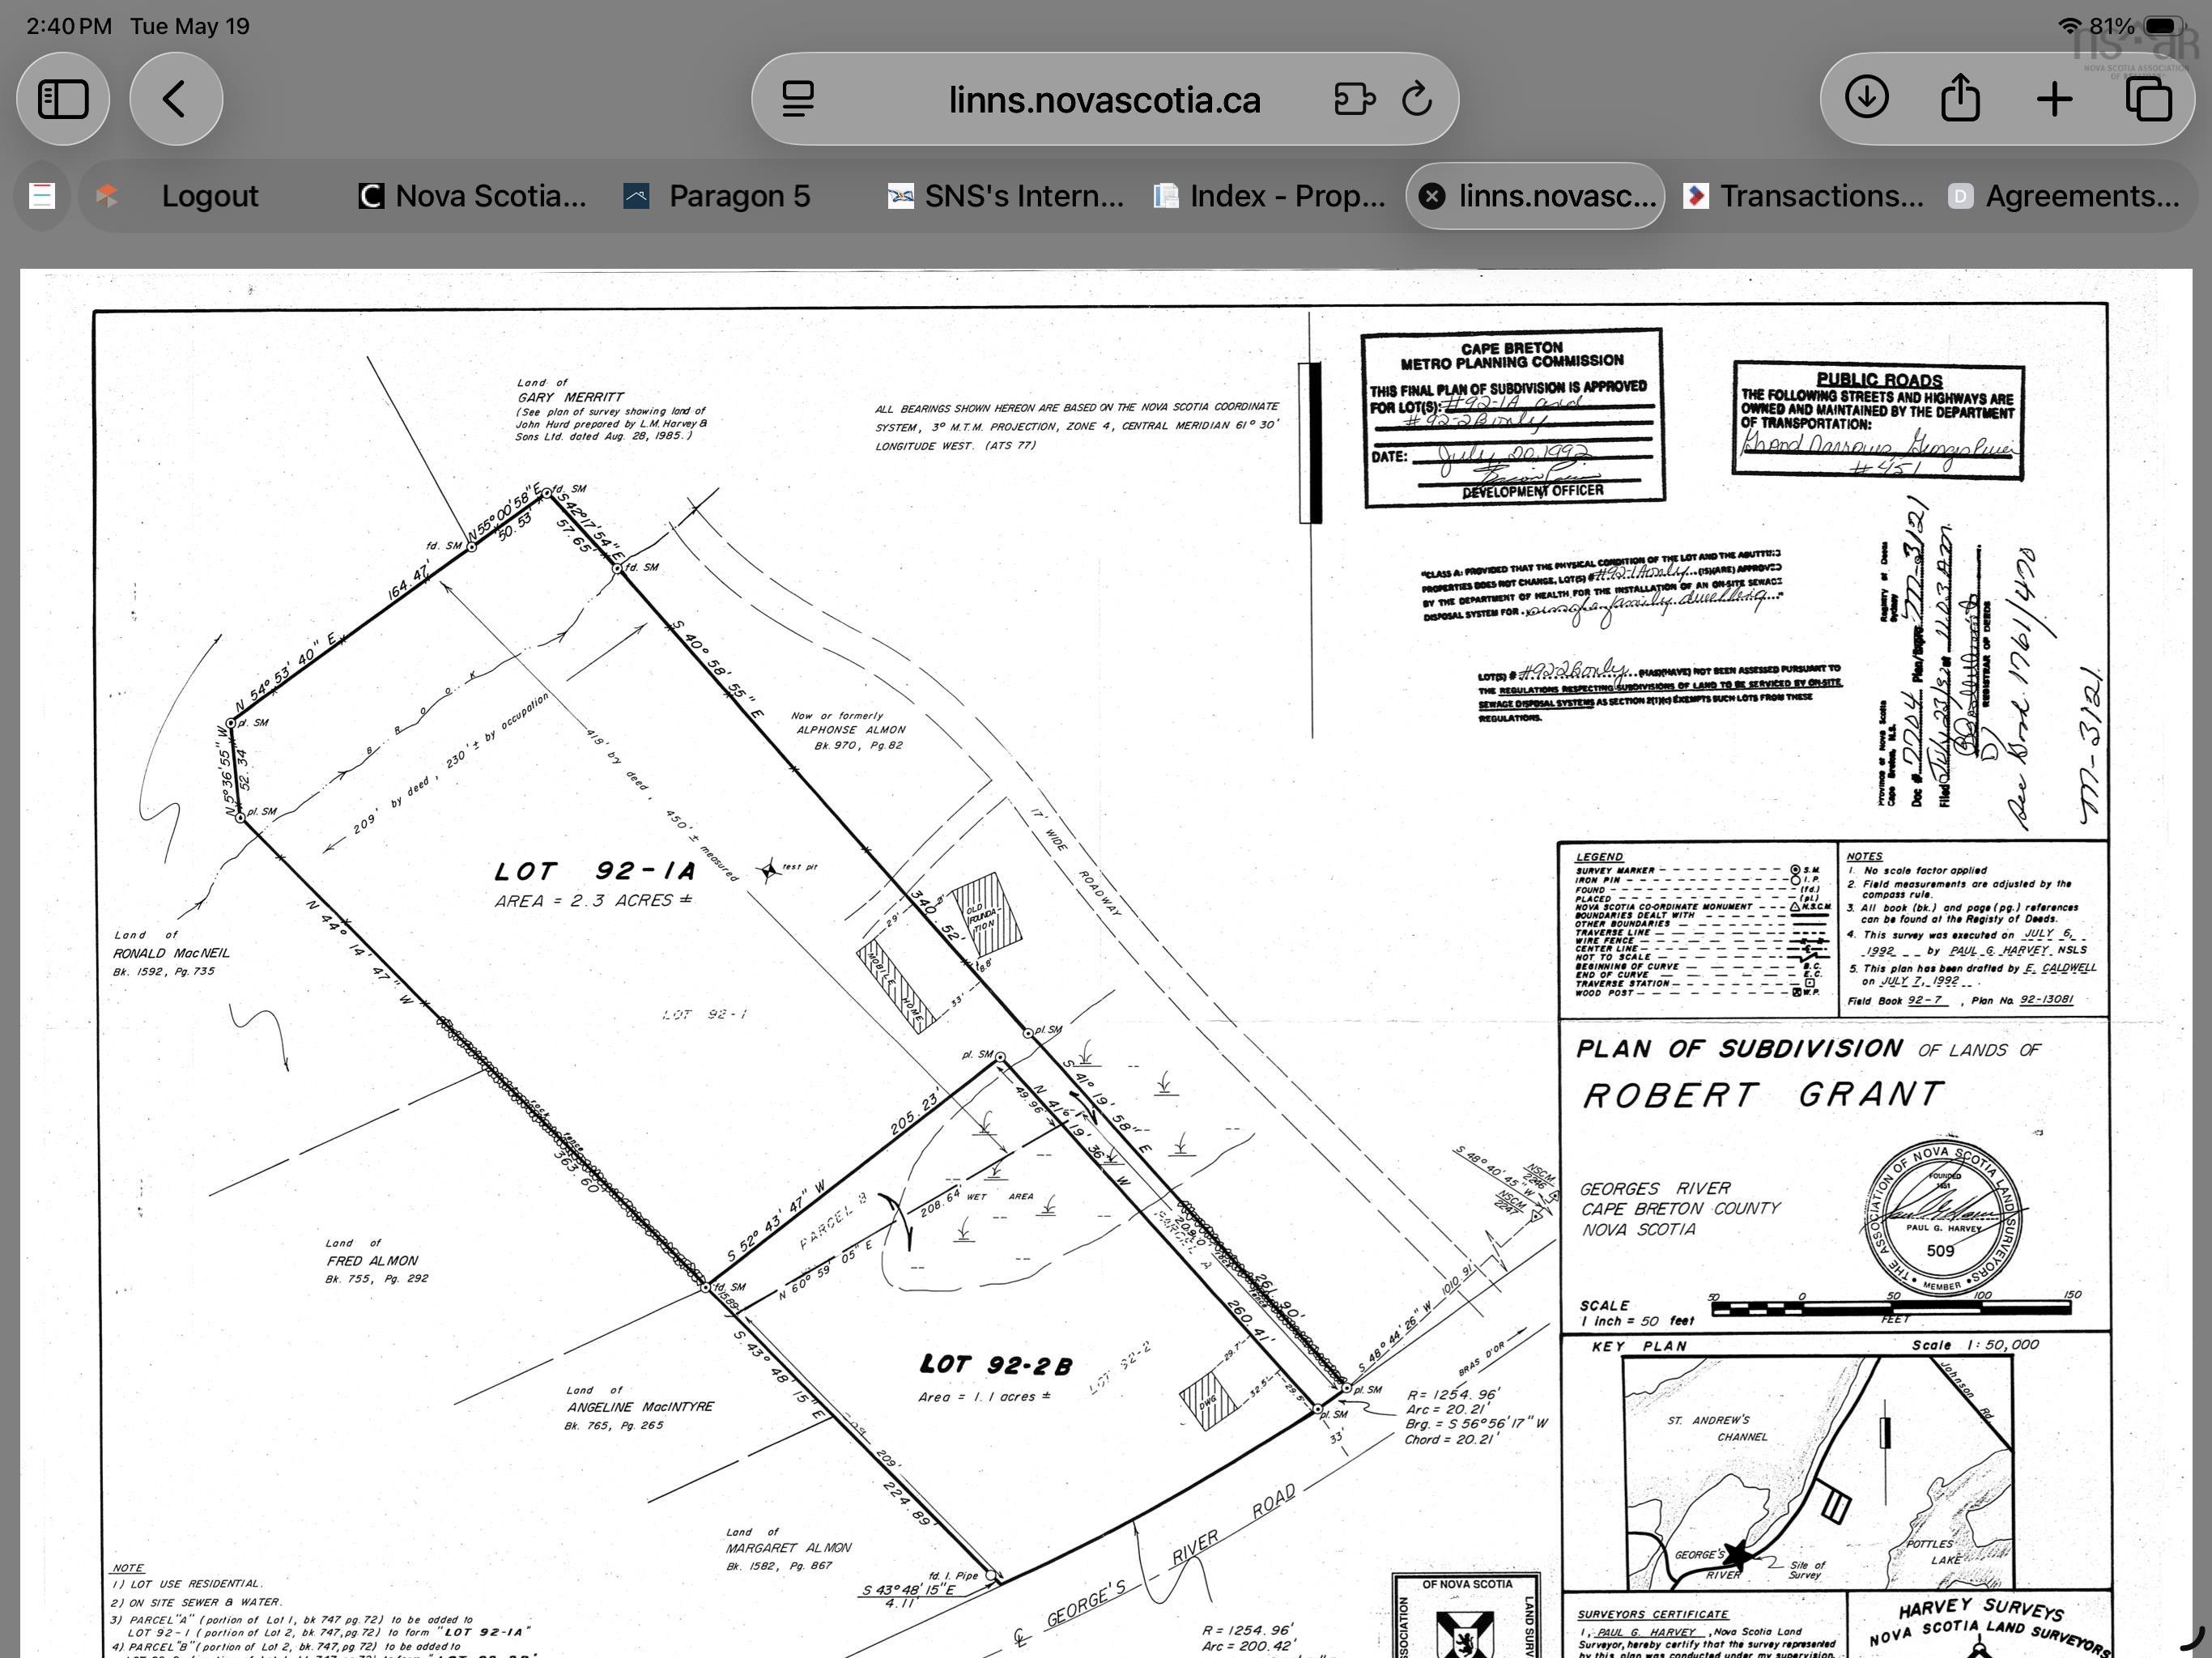Image resolution: width=2212 pixels, height=1658 pixels.
Task: Open the extensions icon in address bar
Action: pos(1354,100)
